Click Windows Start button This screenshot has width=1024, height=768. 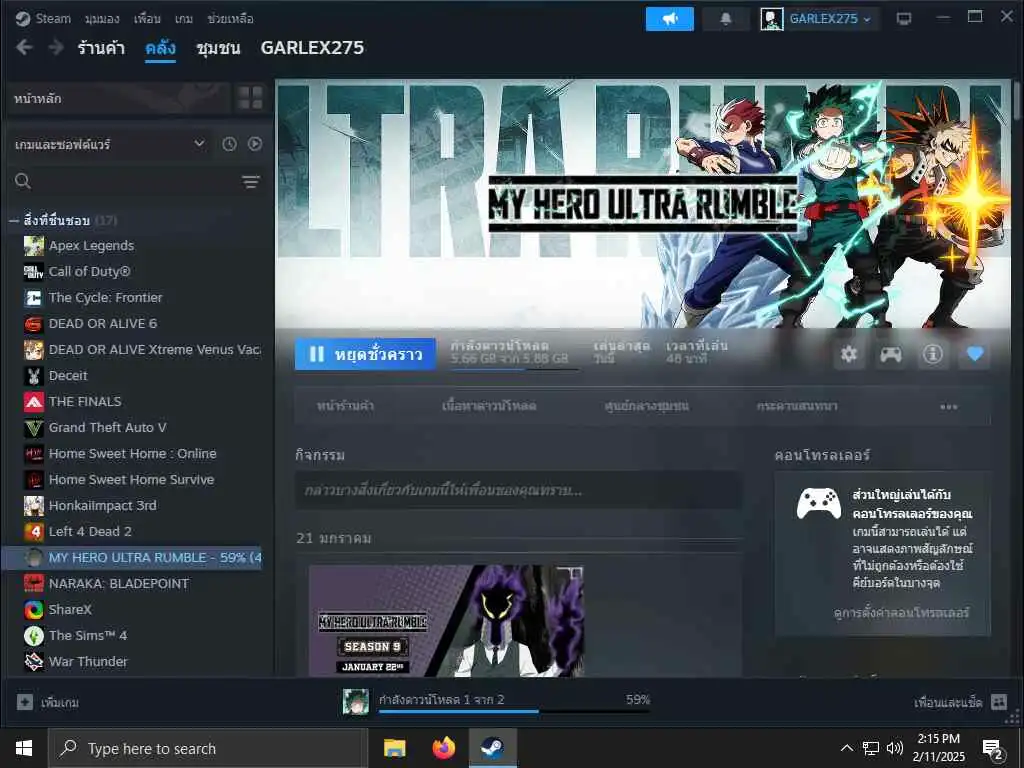tap(24, 748)
